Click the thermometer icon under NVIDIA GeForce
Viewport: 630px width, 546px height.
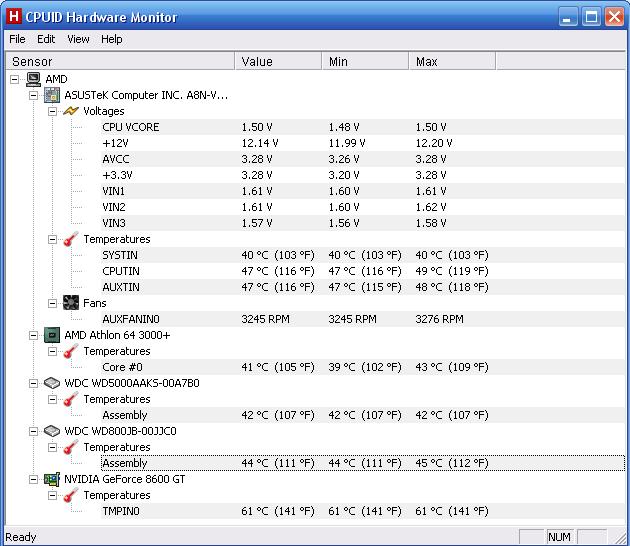coord(71,495)
